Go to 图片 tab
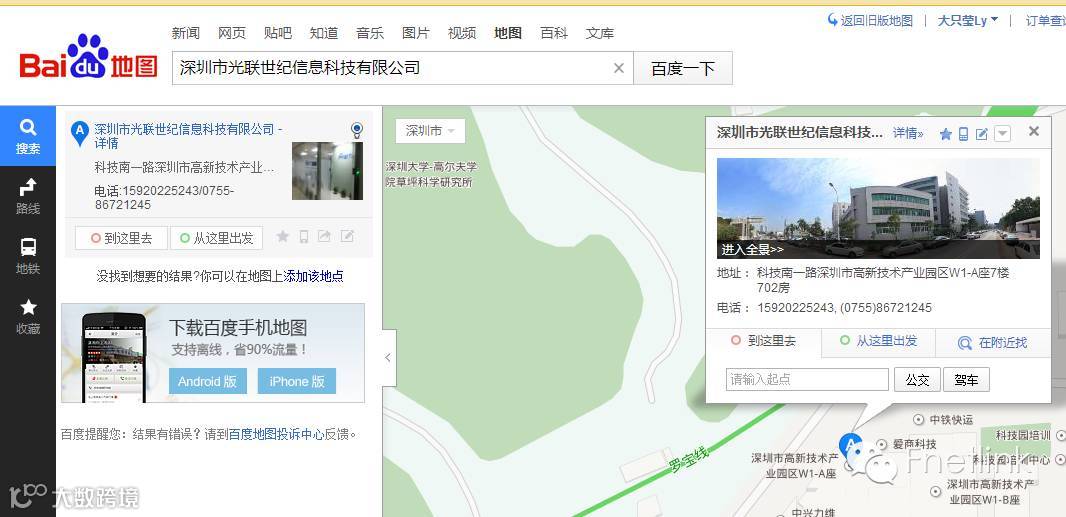The height and width of the screenshot is (517, 1066). [x=416, y=33]
